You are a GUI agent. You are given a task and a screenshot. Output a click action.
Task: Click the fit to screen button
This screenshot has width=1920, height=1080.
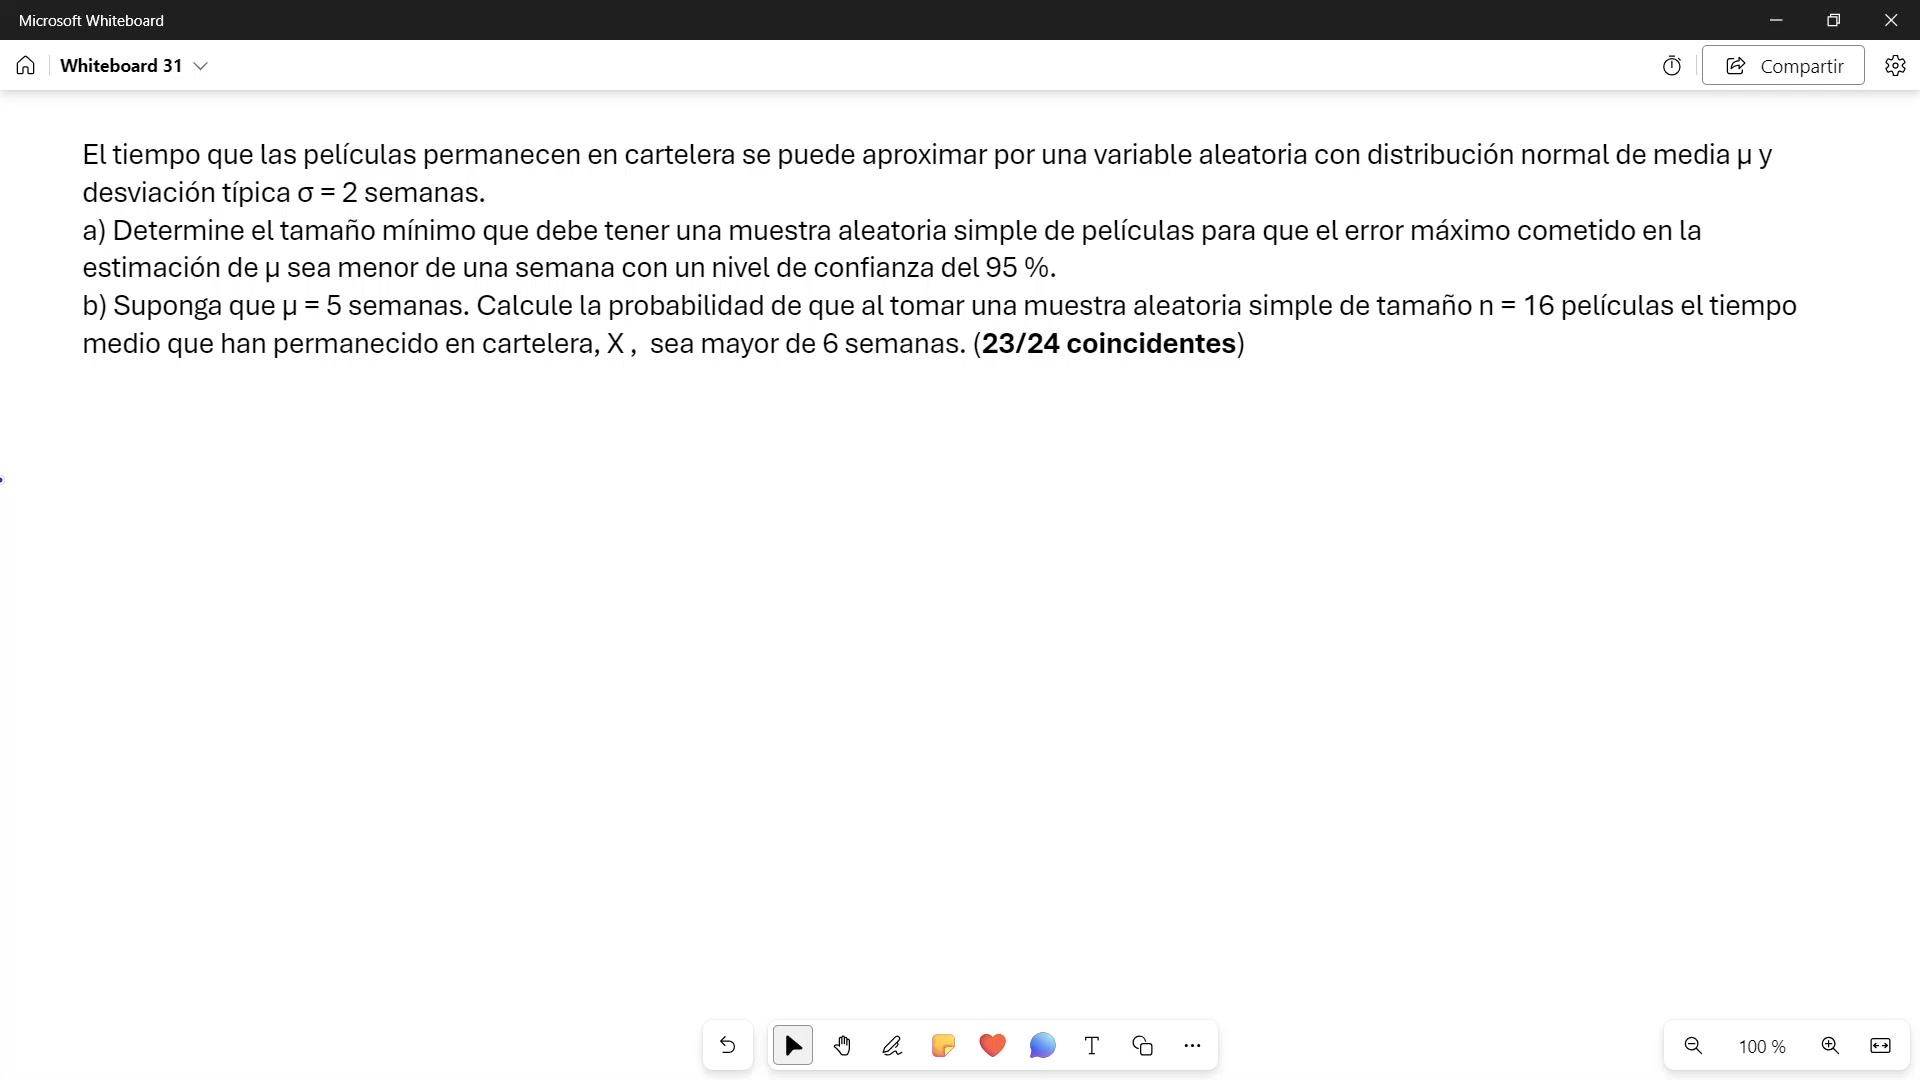click(x=1880, y=1045)
